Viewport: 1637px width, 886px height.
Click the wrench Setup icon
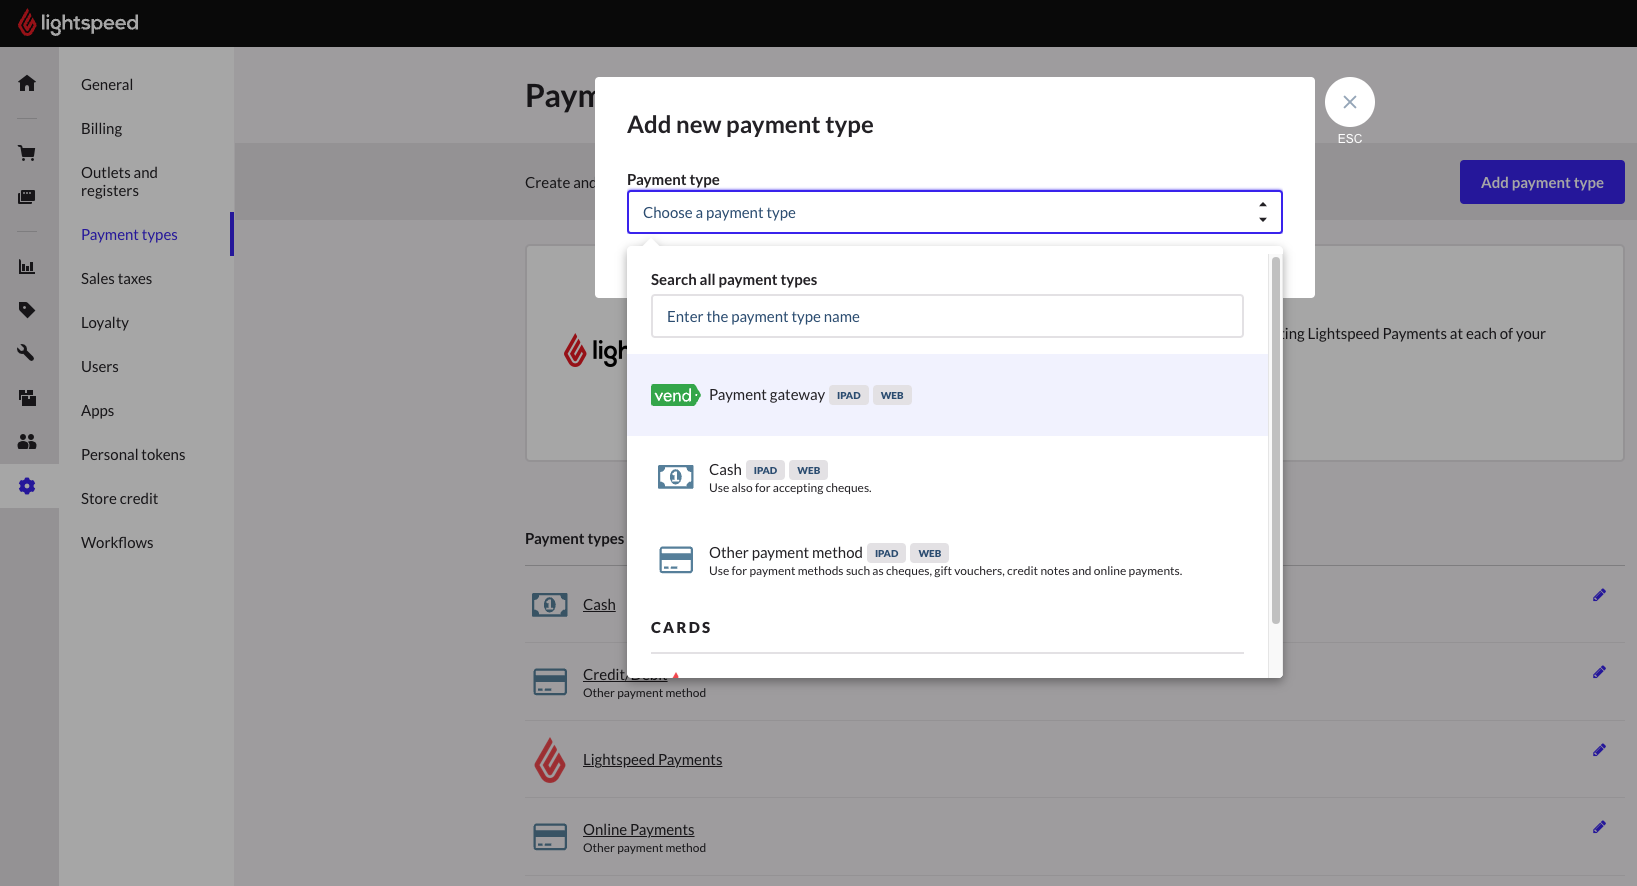[27, 353]
